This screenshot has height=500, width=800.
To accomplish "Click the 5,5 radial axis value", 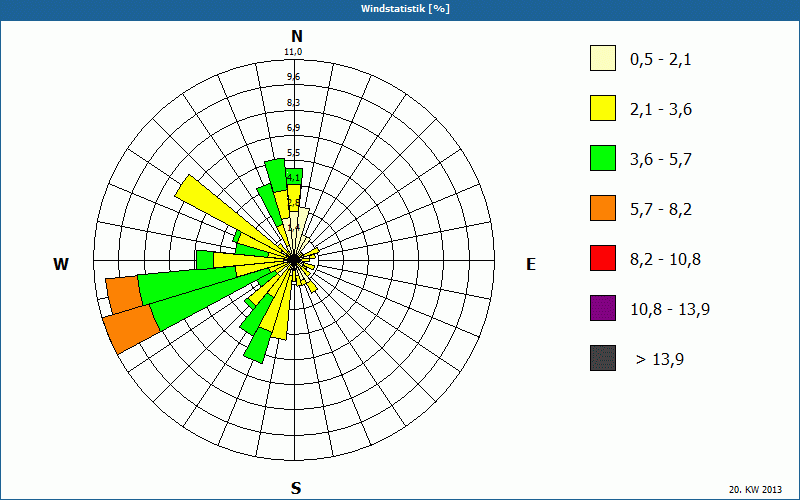I will [x=293, y=153].
